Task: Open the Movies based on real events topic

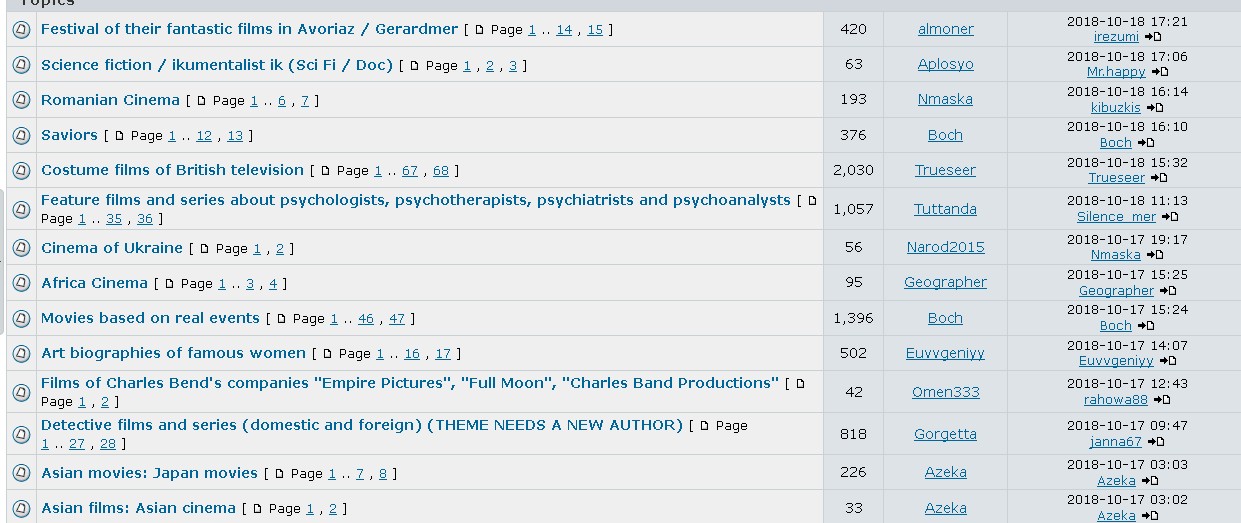Action: click(150, 318)
